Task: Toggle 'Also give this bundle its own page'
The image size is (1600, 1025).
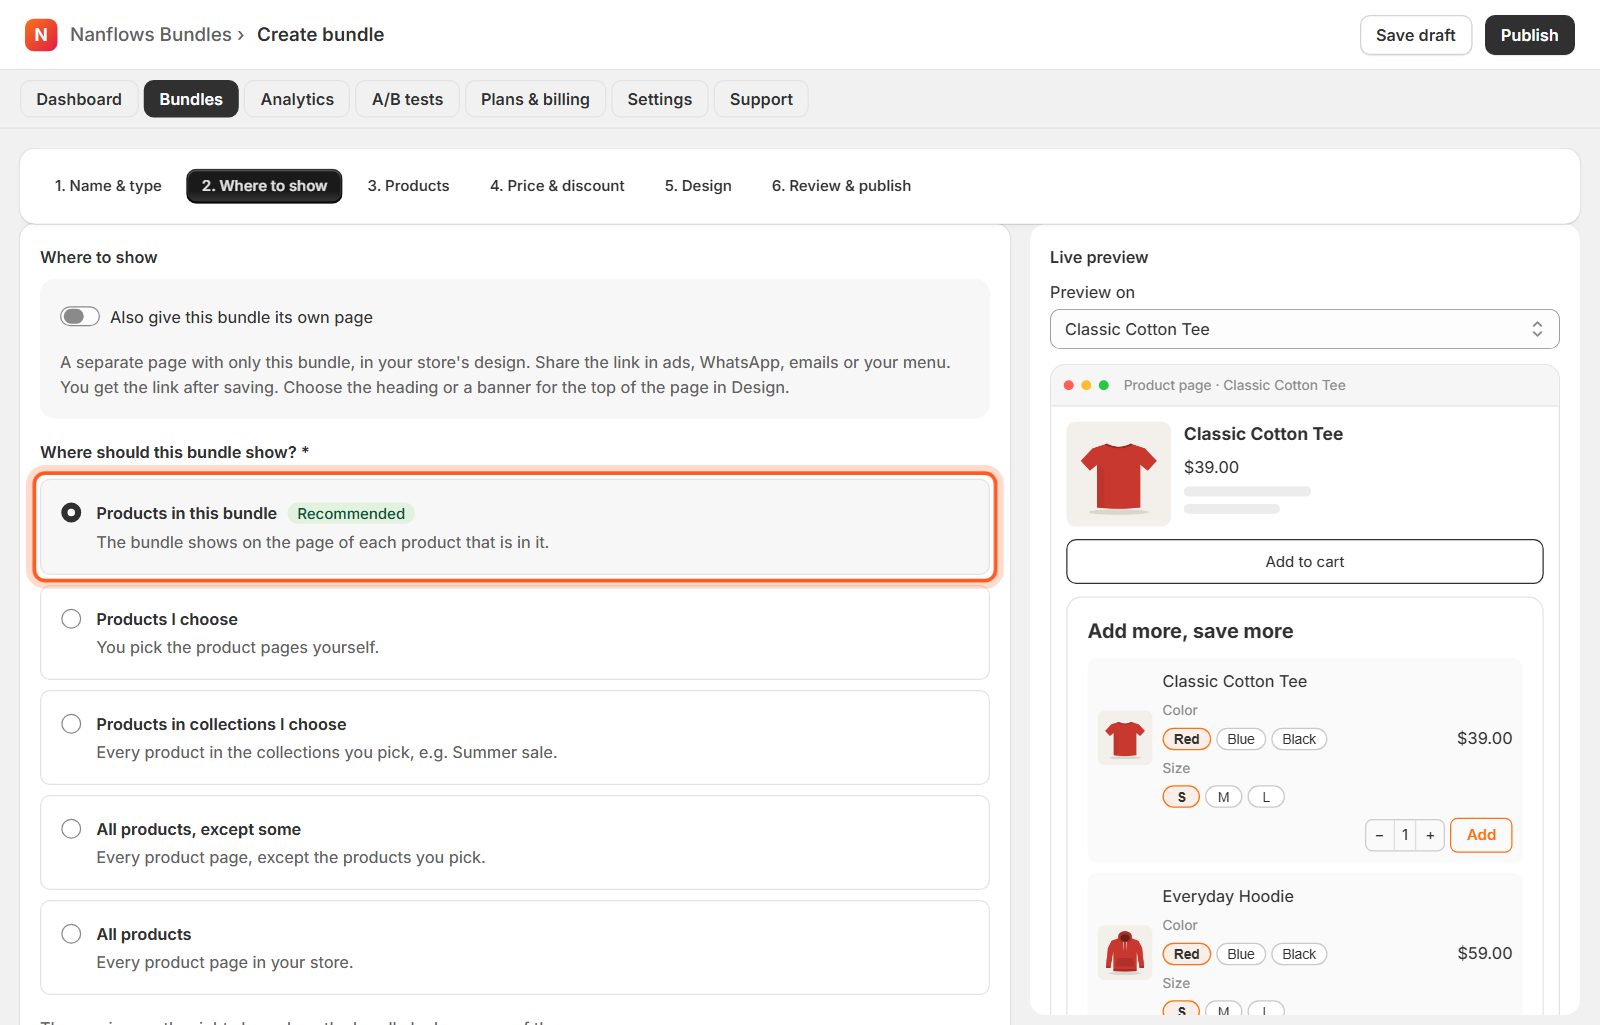Action: tap(80, 317)
